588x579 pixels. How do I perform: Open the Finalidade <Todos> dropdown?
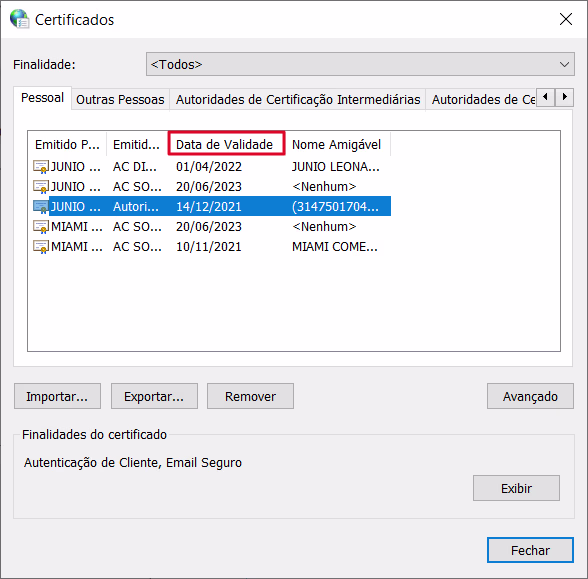360,64
